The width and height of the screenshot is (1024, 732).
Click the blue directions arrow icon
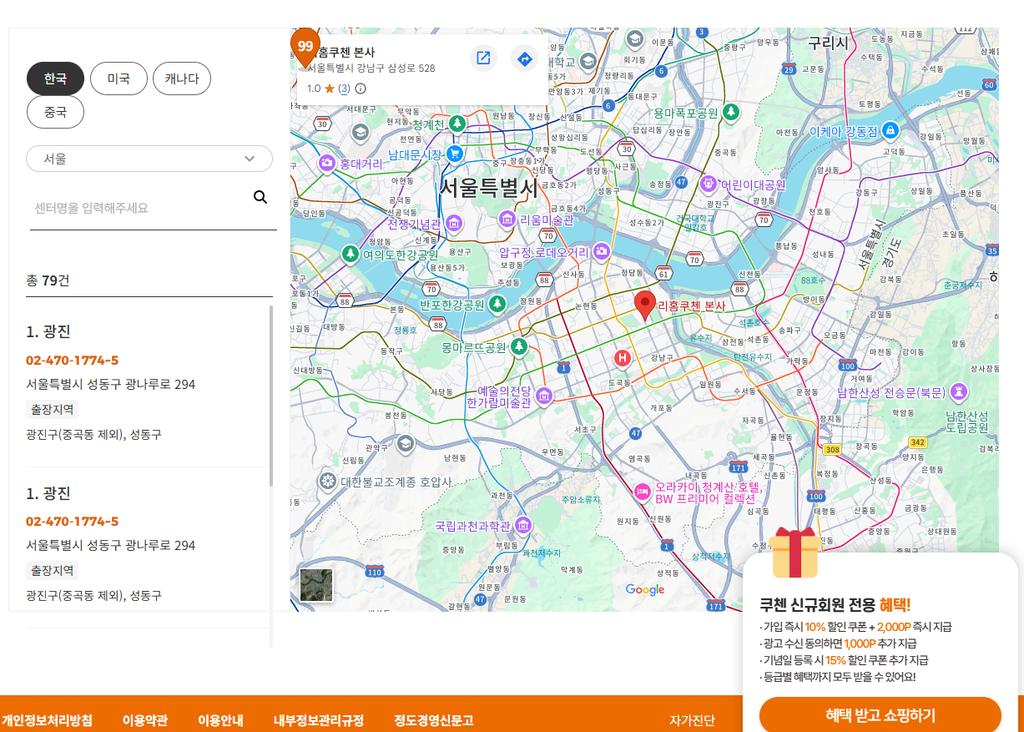point(524,59)
